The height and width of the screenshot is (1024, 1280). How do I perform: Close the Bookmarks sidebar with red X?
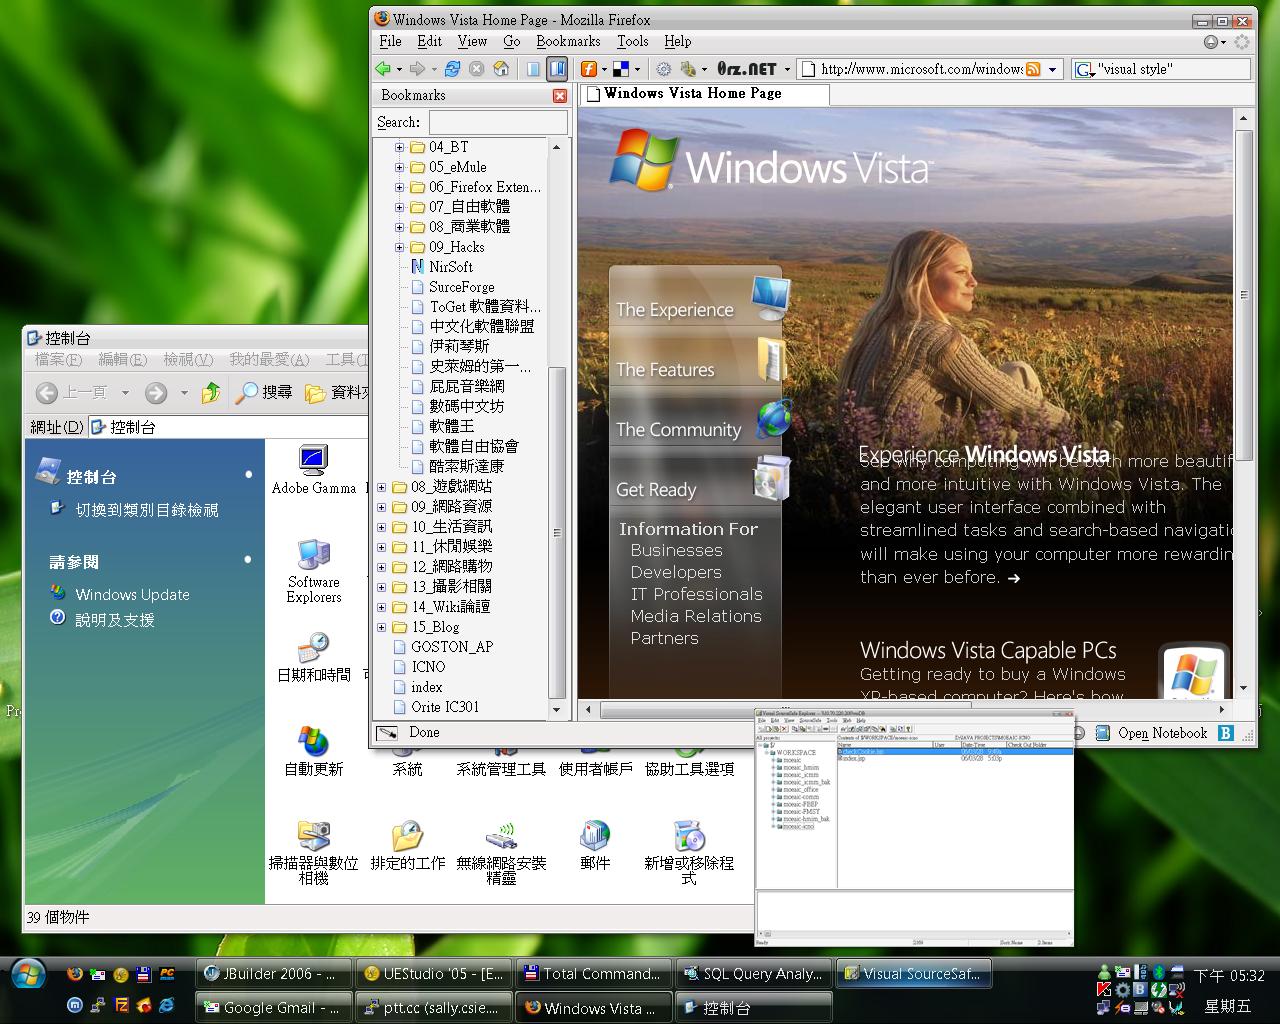560,96
